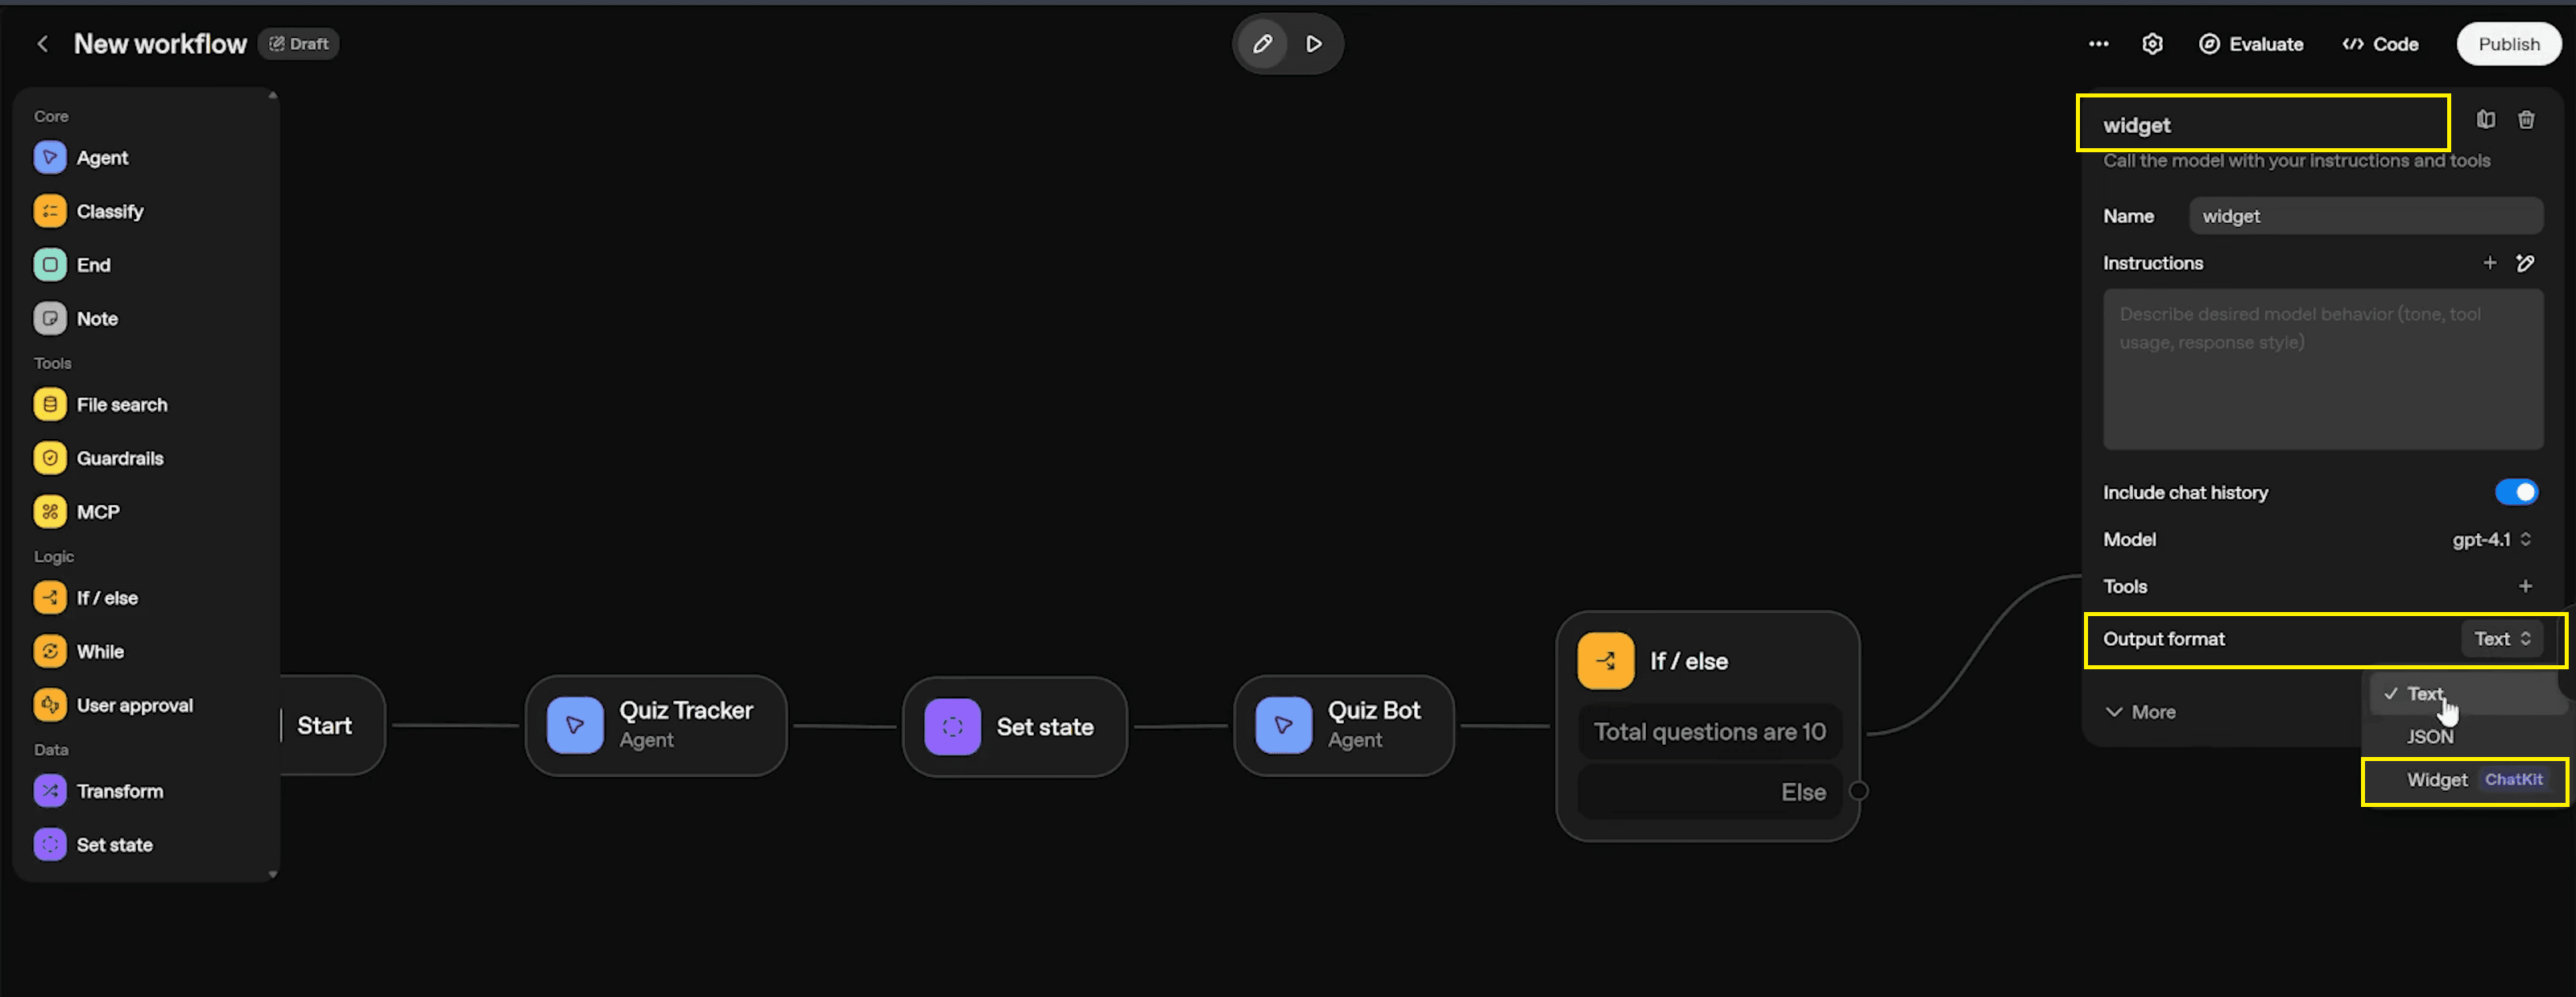Image resolution: width=2576 pixels, height=997 pixels.
Task: Open the workflow settings gear
Action: [x=2152, y=44]
